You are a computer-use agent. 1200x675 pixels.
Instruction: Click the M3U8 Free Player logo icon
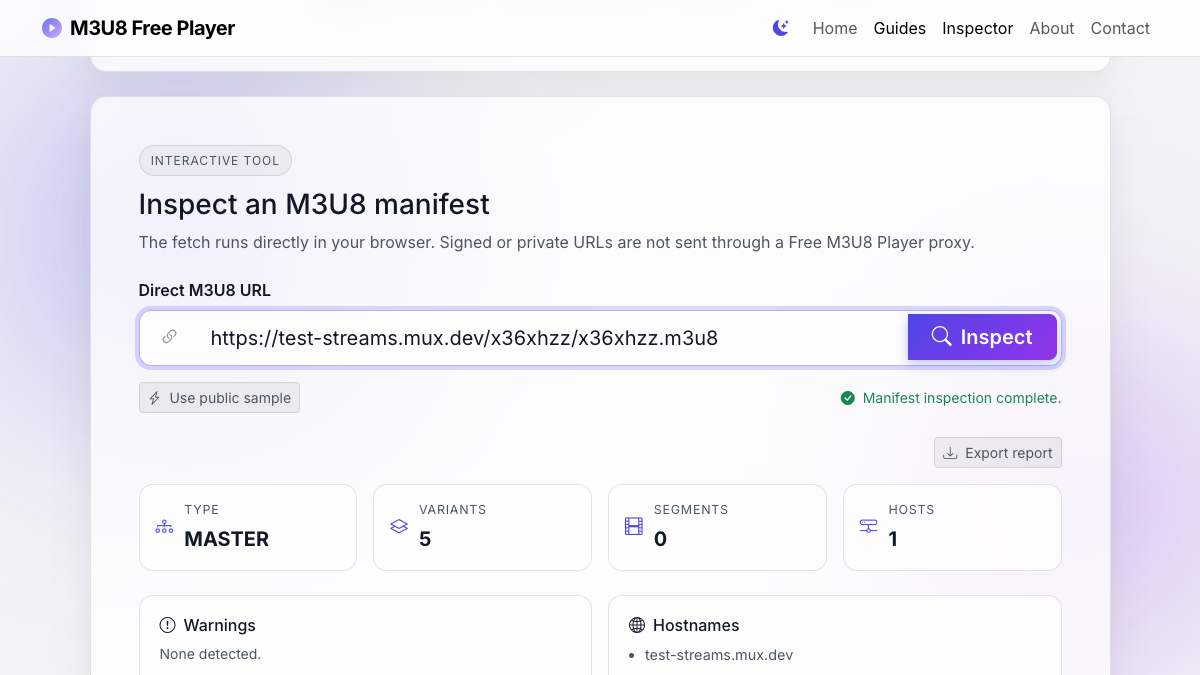click(52, 28)
